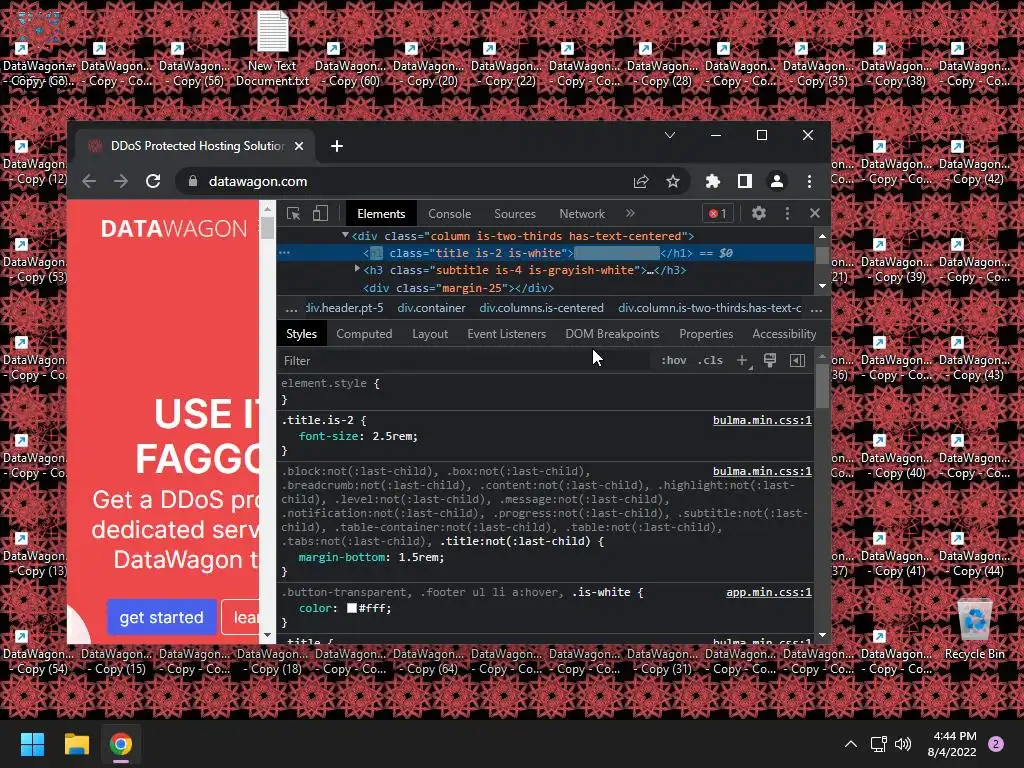
Task: Open the Chrome profile avatar icon
Action: (x=776, y=181)
